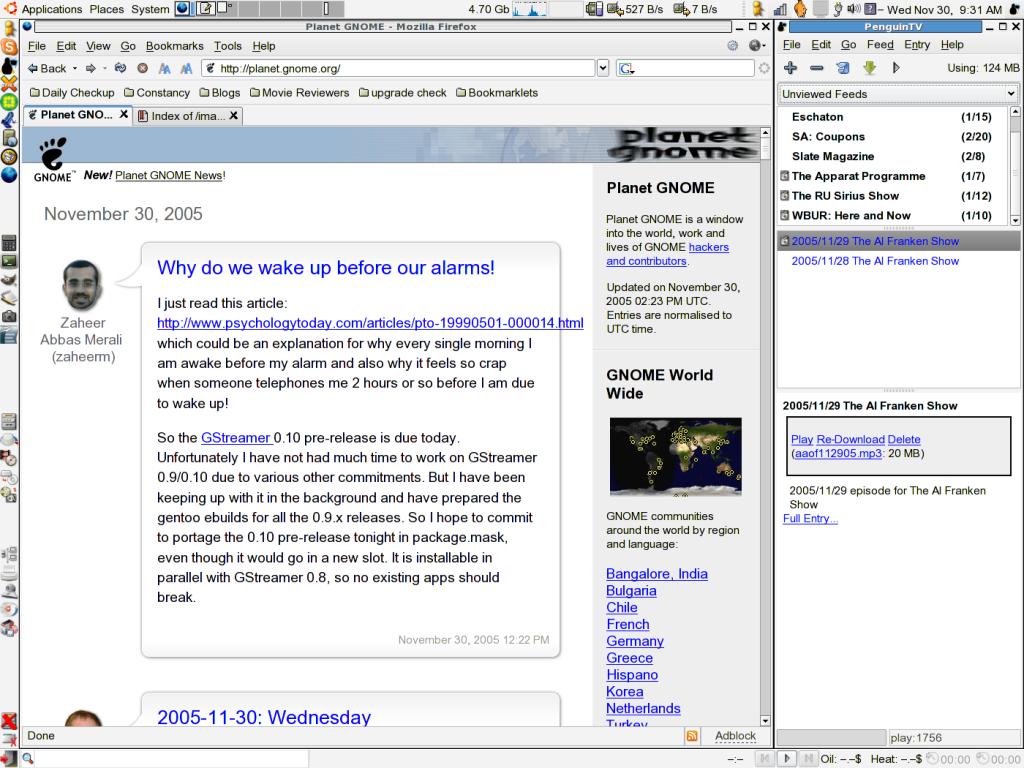The image size is (1024, 768).
Task: Expand the Unviewed Feeds filter dropdown
Action: [1011, 93]
